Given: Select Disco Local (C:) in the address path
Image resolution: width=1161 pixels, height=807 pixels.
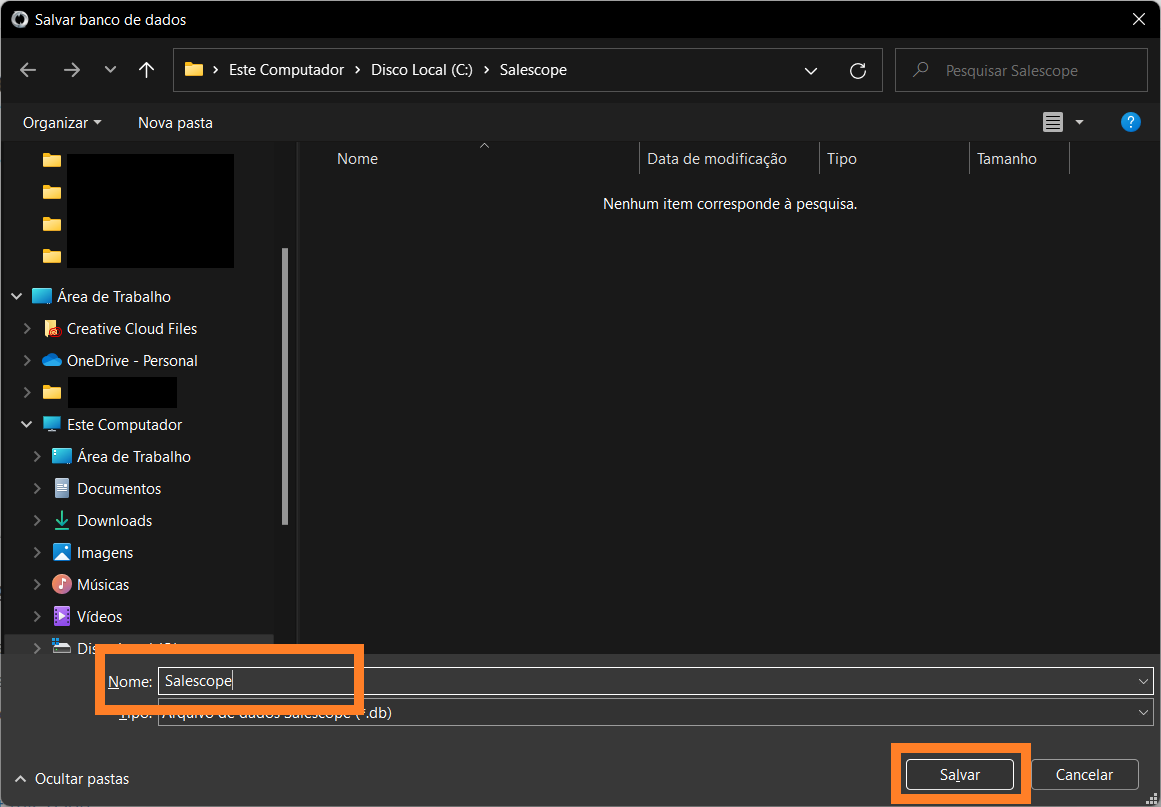Looking at the screenshot, I should tap(422, 70).
